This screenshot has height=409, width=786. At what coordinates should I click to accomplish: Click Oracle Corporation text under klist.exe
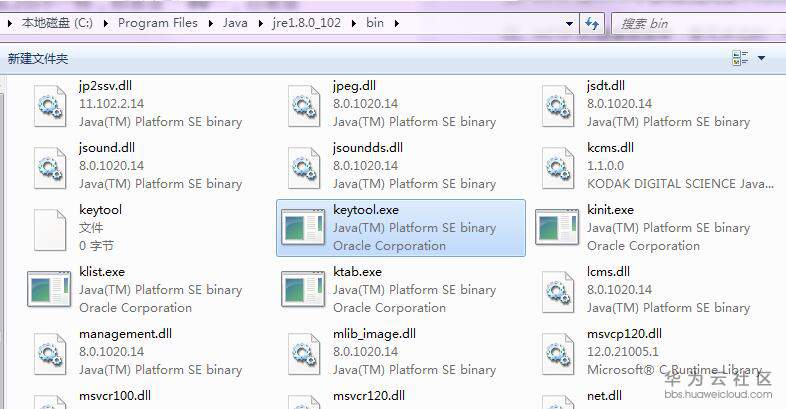point(135,308)
